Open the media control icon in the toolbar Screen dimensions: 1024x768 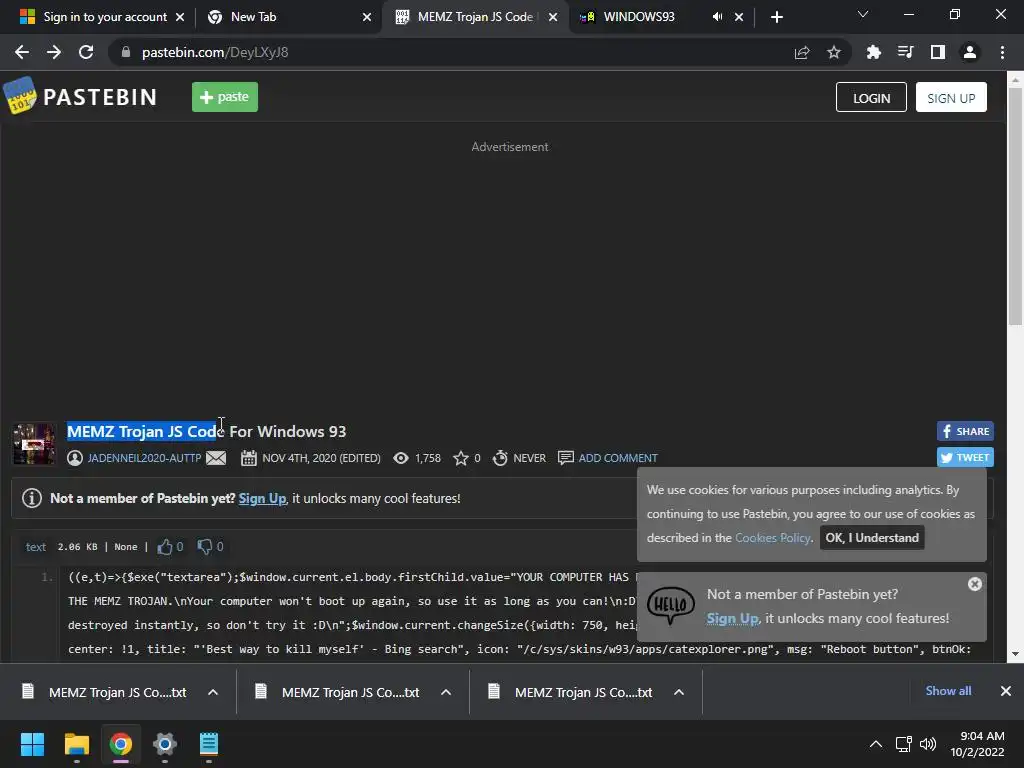tap(905, 52)
